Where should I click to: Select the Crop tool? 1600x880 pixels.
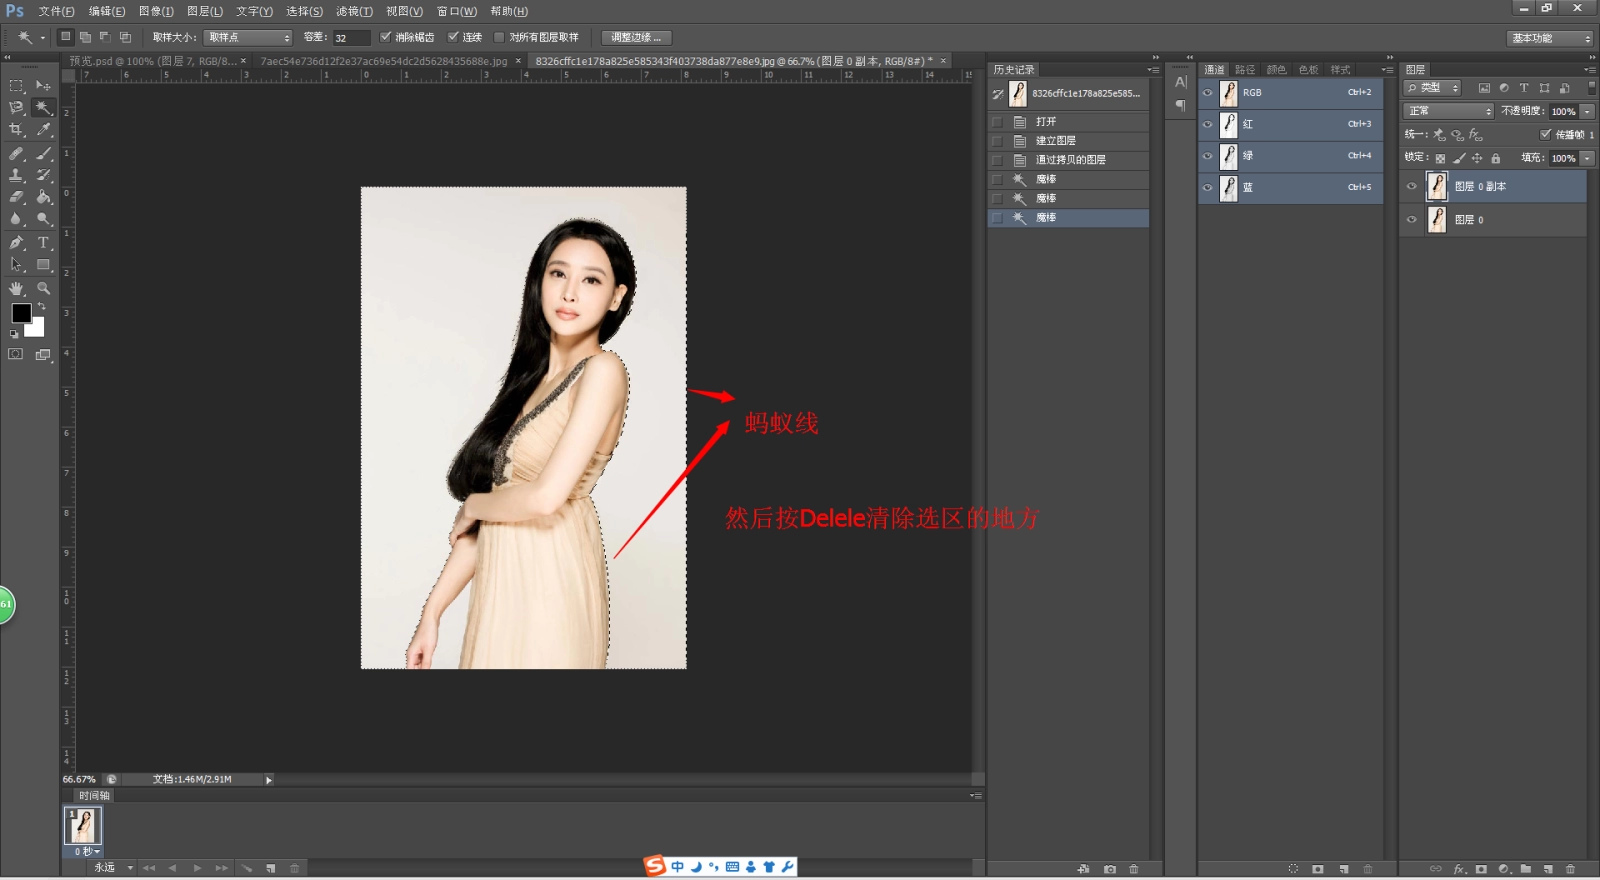pos(16,130)
